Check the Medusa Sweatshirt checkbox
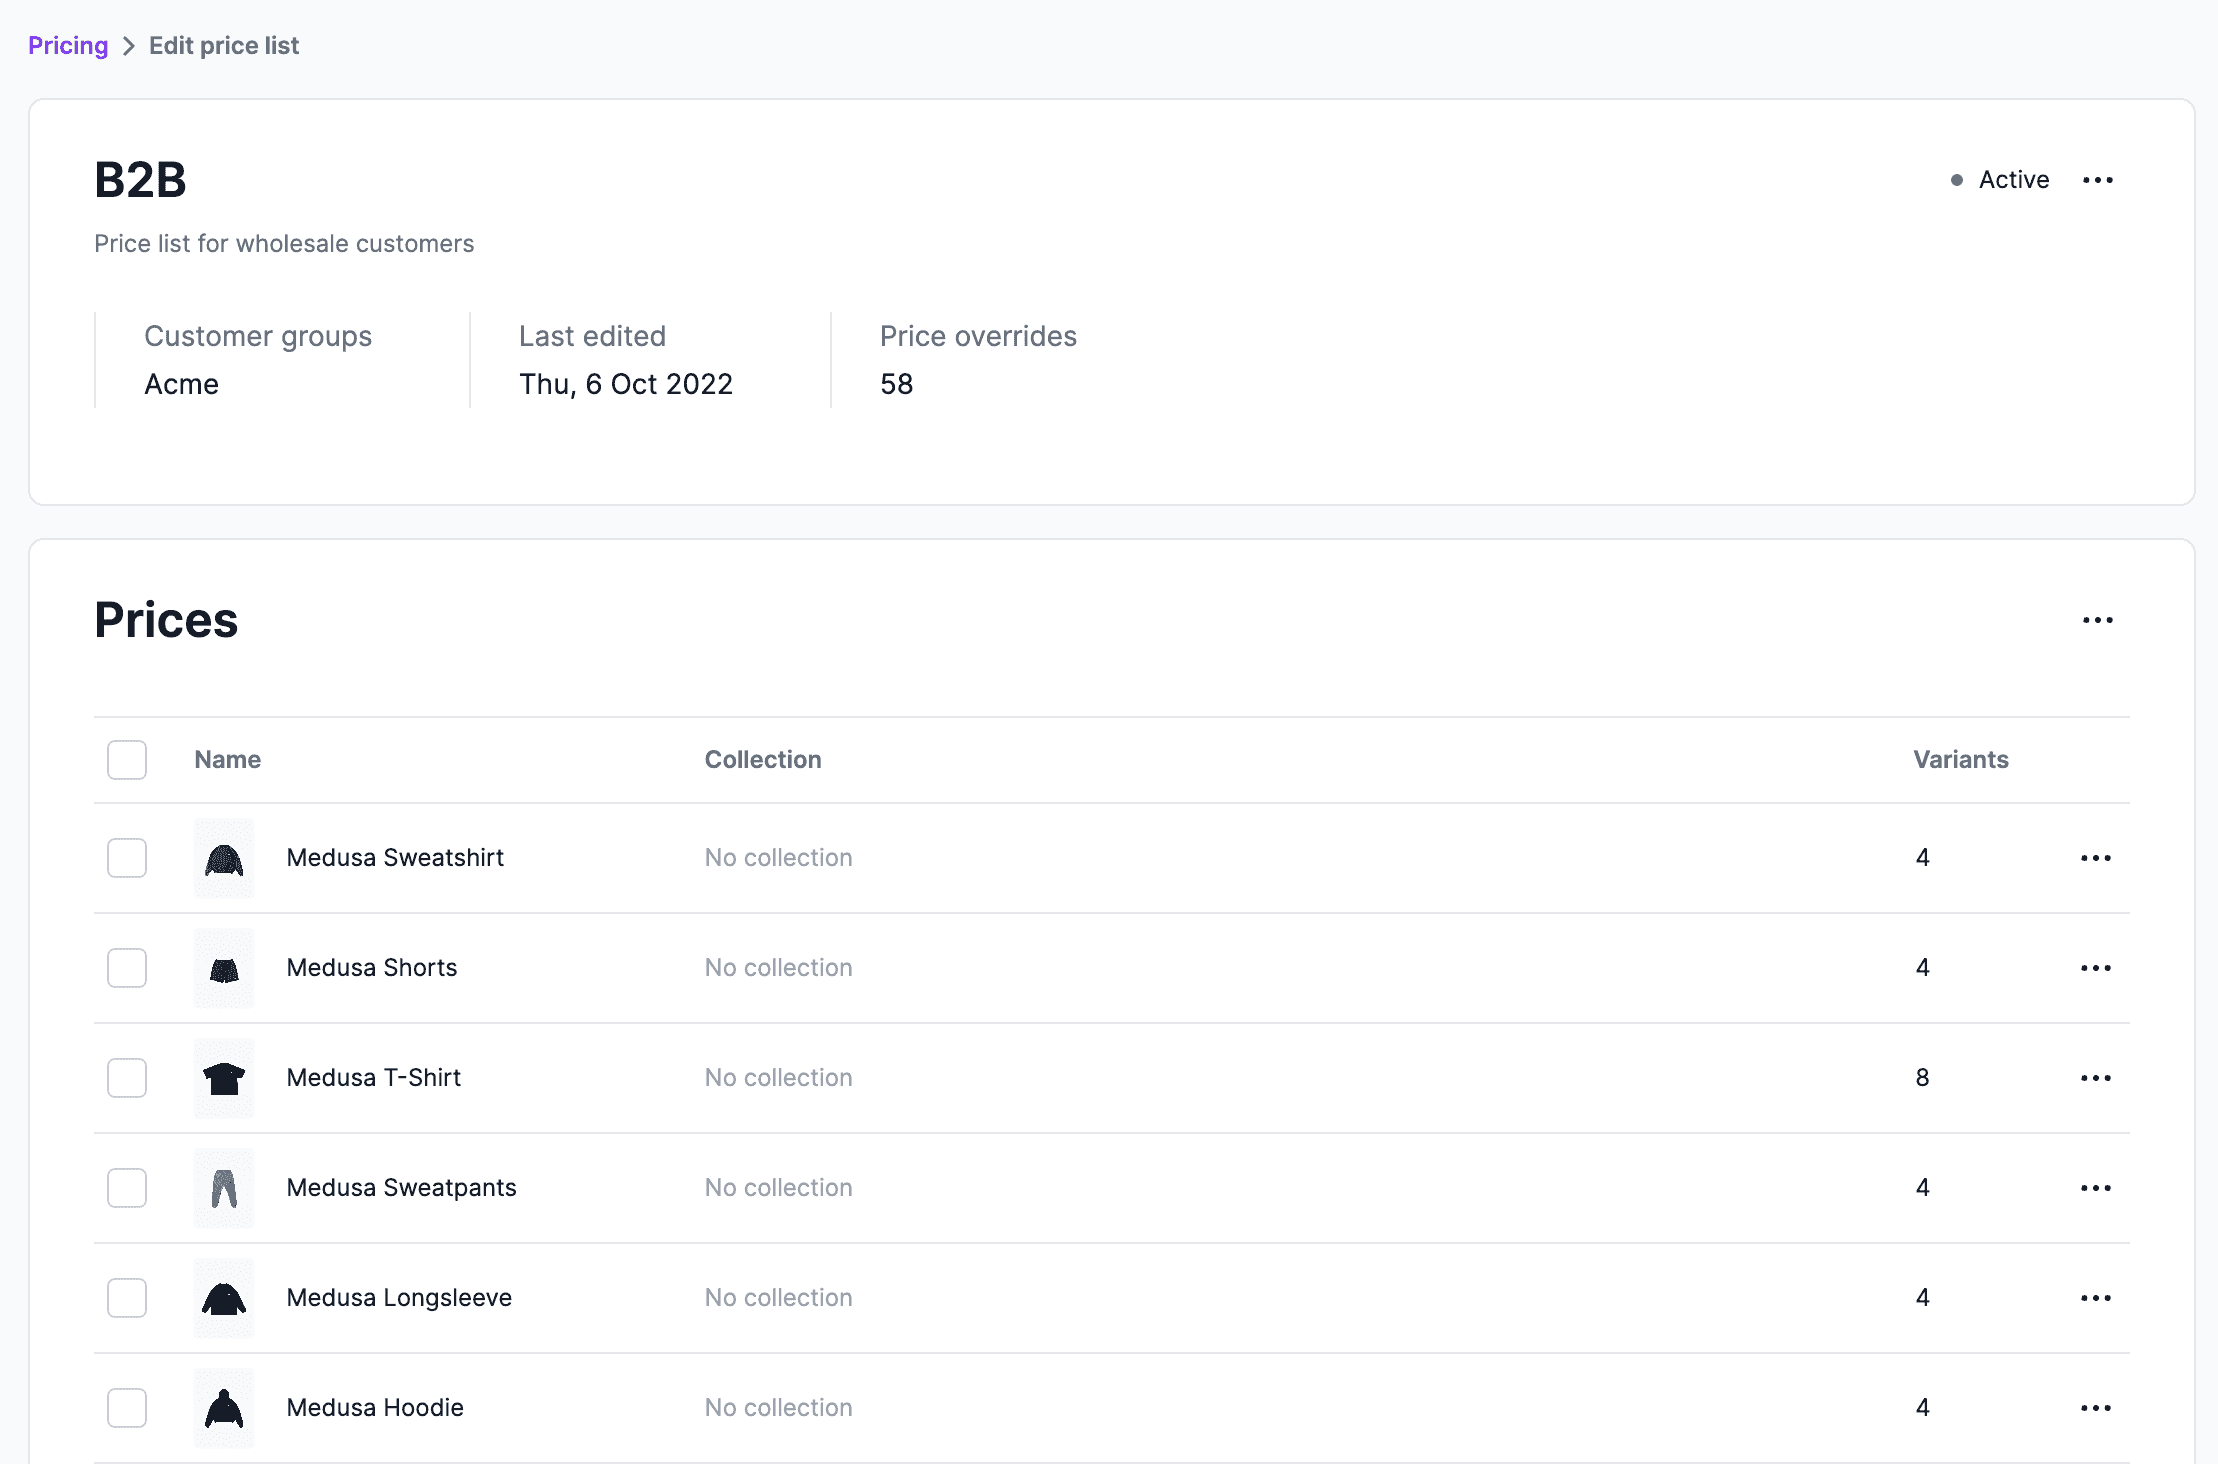 [x=127, y=858]
